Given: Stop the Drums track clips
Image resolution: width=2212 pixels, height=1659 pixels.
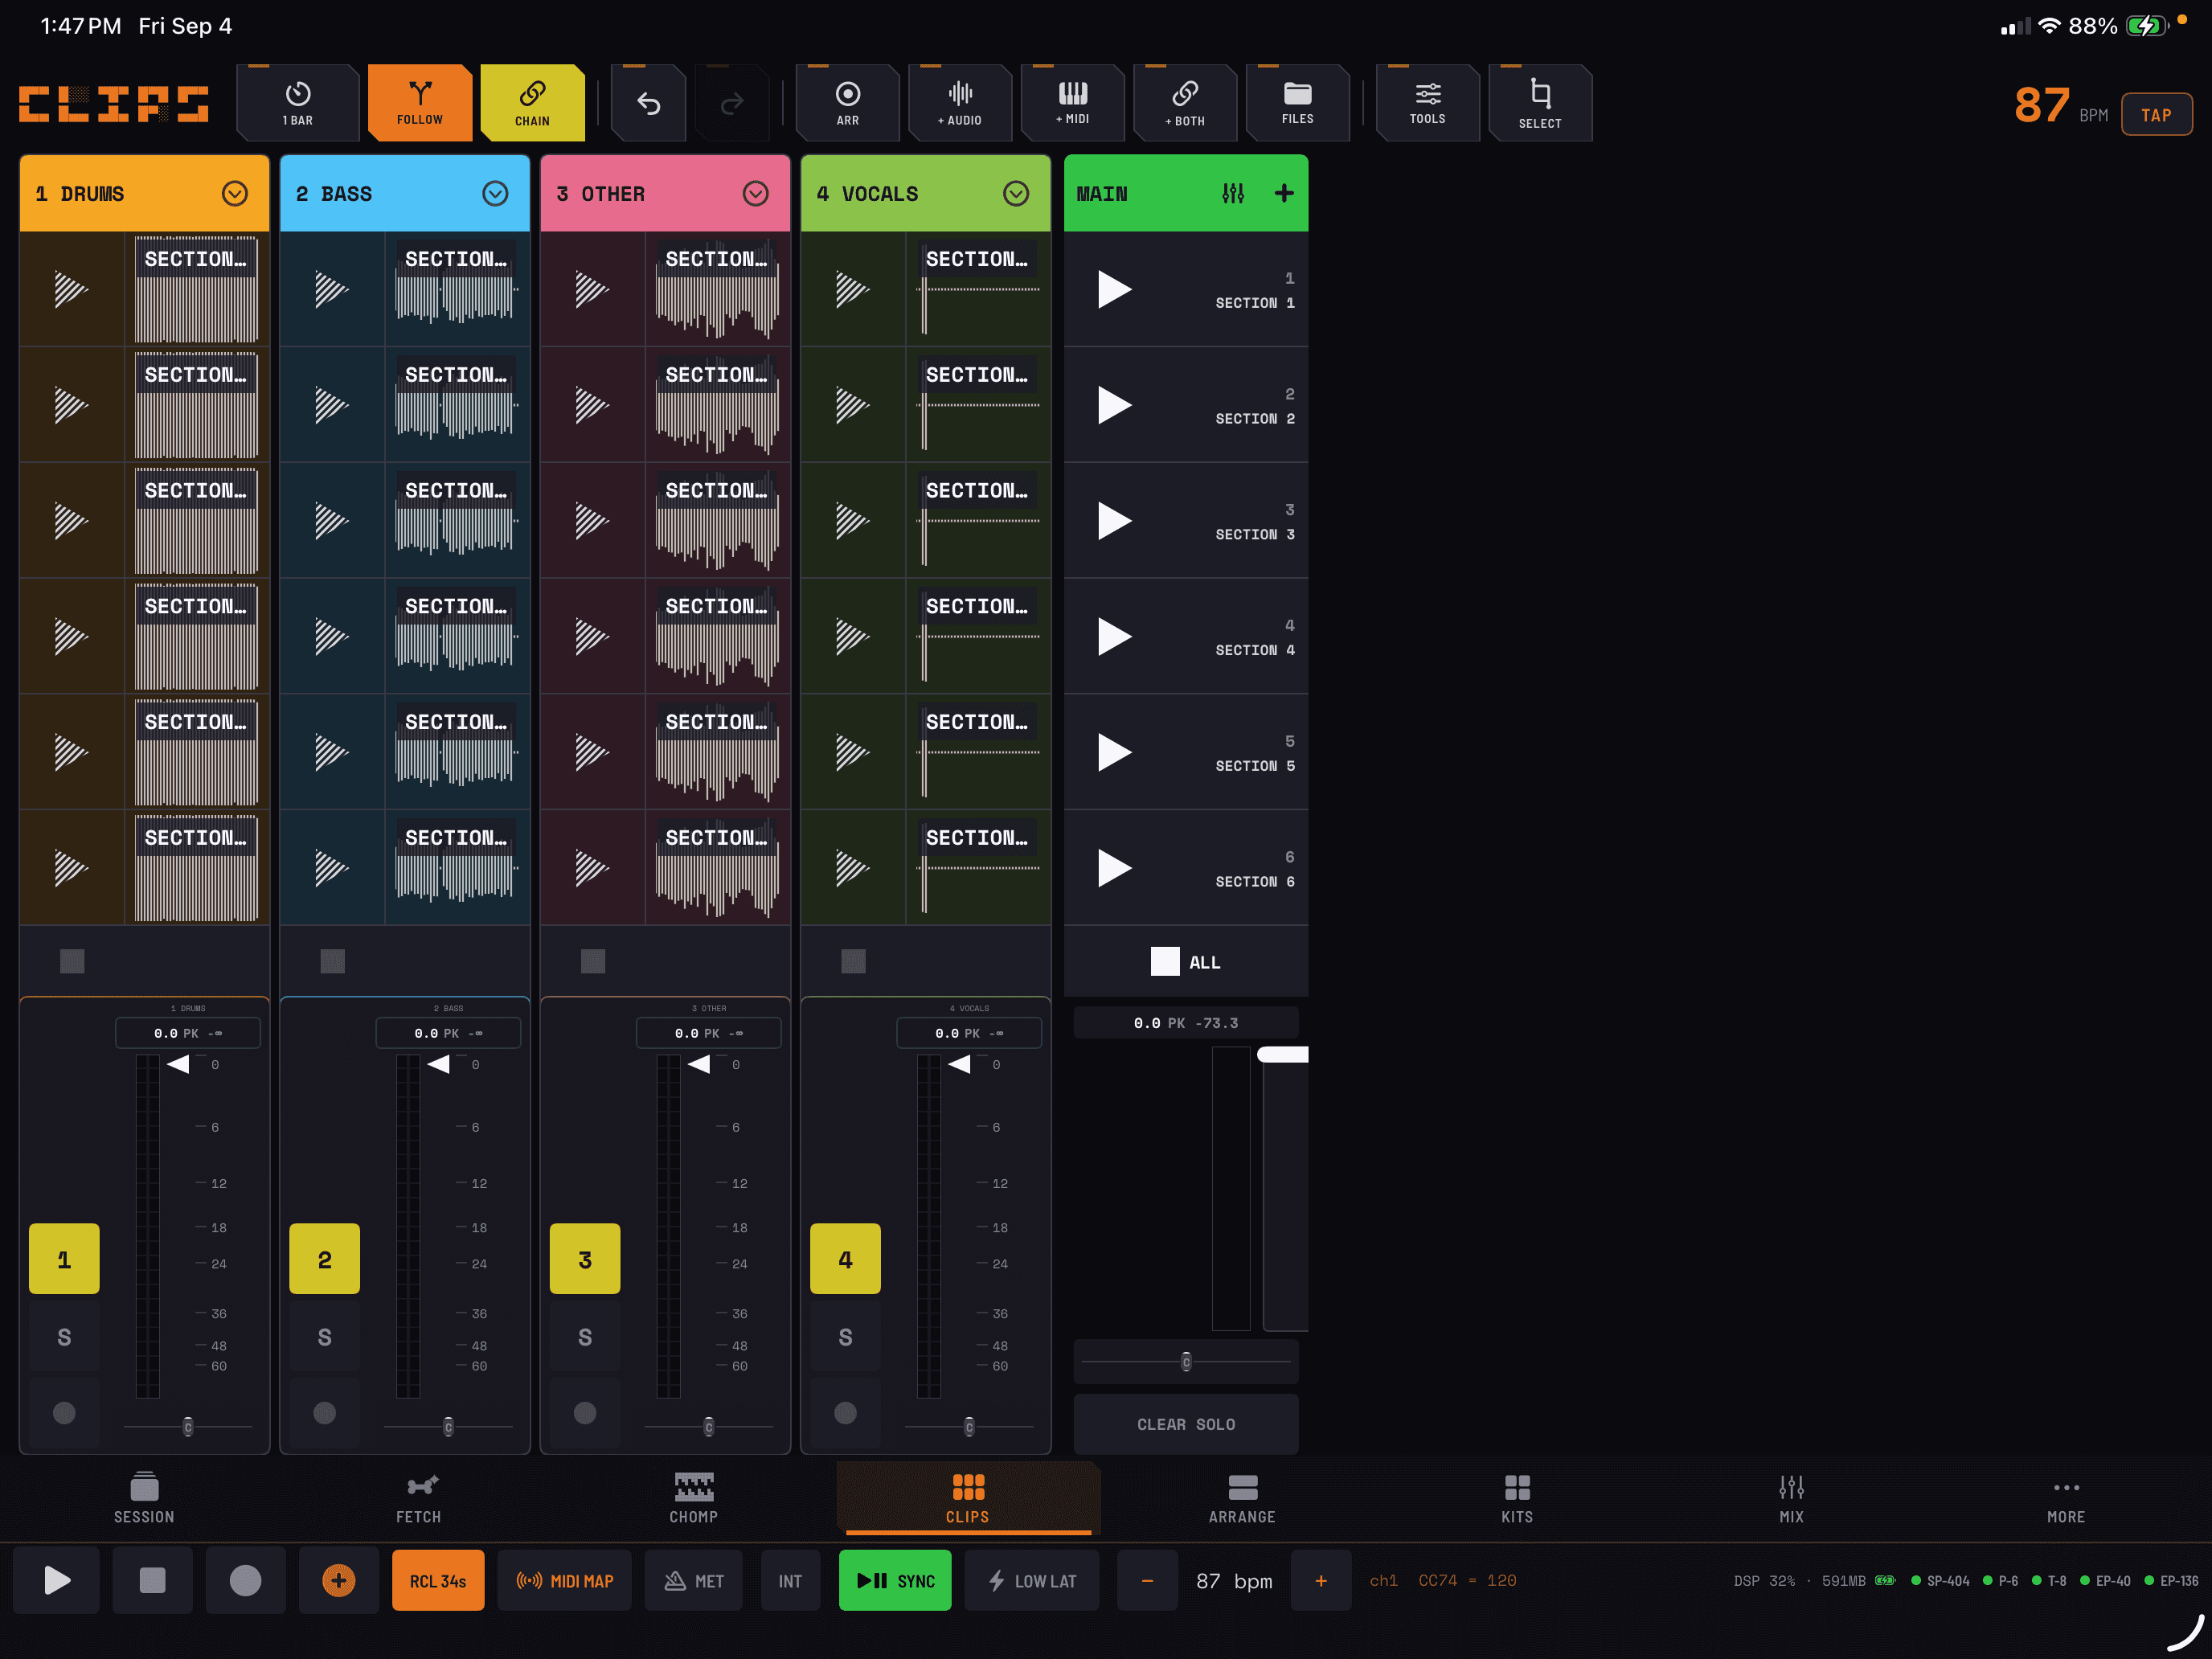Looking at the screenshot, I should (72, 962).
